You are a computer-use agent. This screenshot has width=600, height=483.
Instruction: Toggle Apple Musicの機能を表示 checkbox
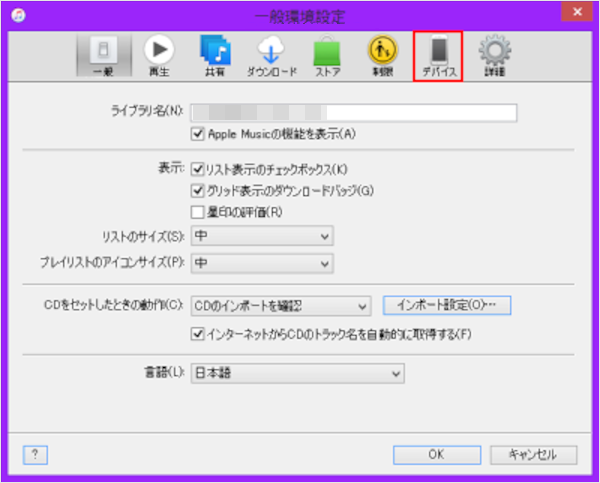(197, 133)
